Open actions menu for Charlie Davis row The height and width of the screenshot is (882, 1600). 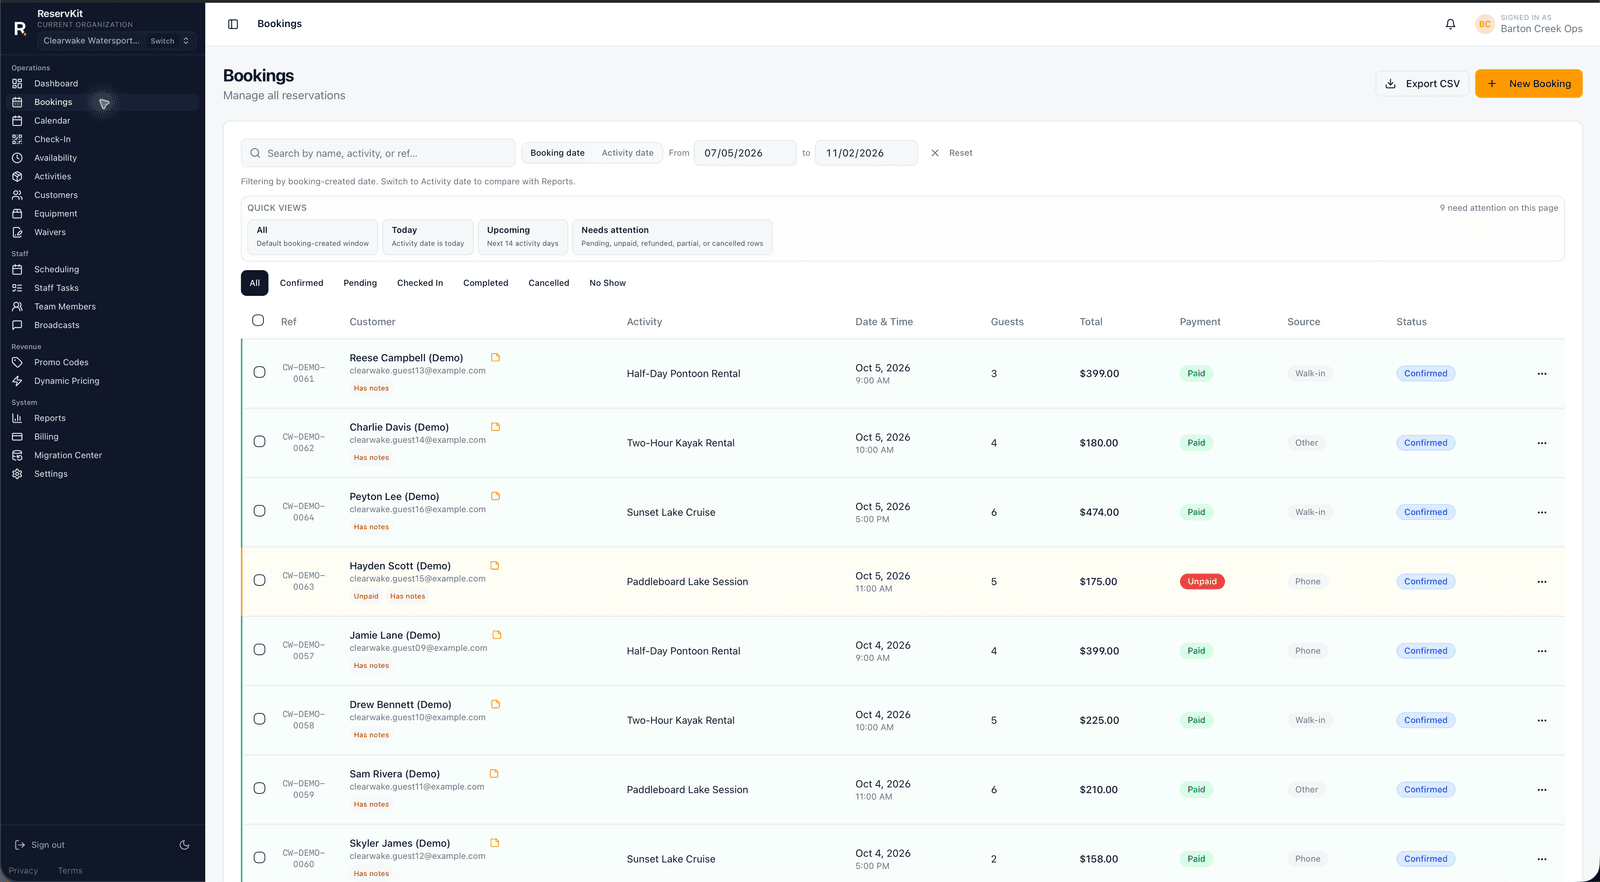pos(1542,443)
